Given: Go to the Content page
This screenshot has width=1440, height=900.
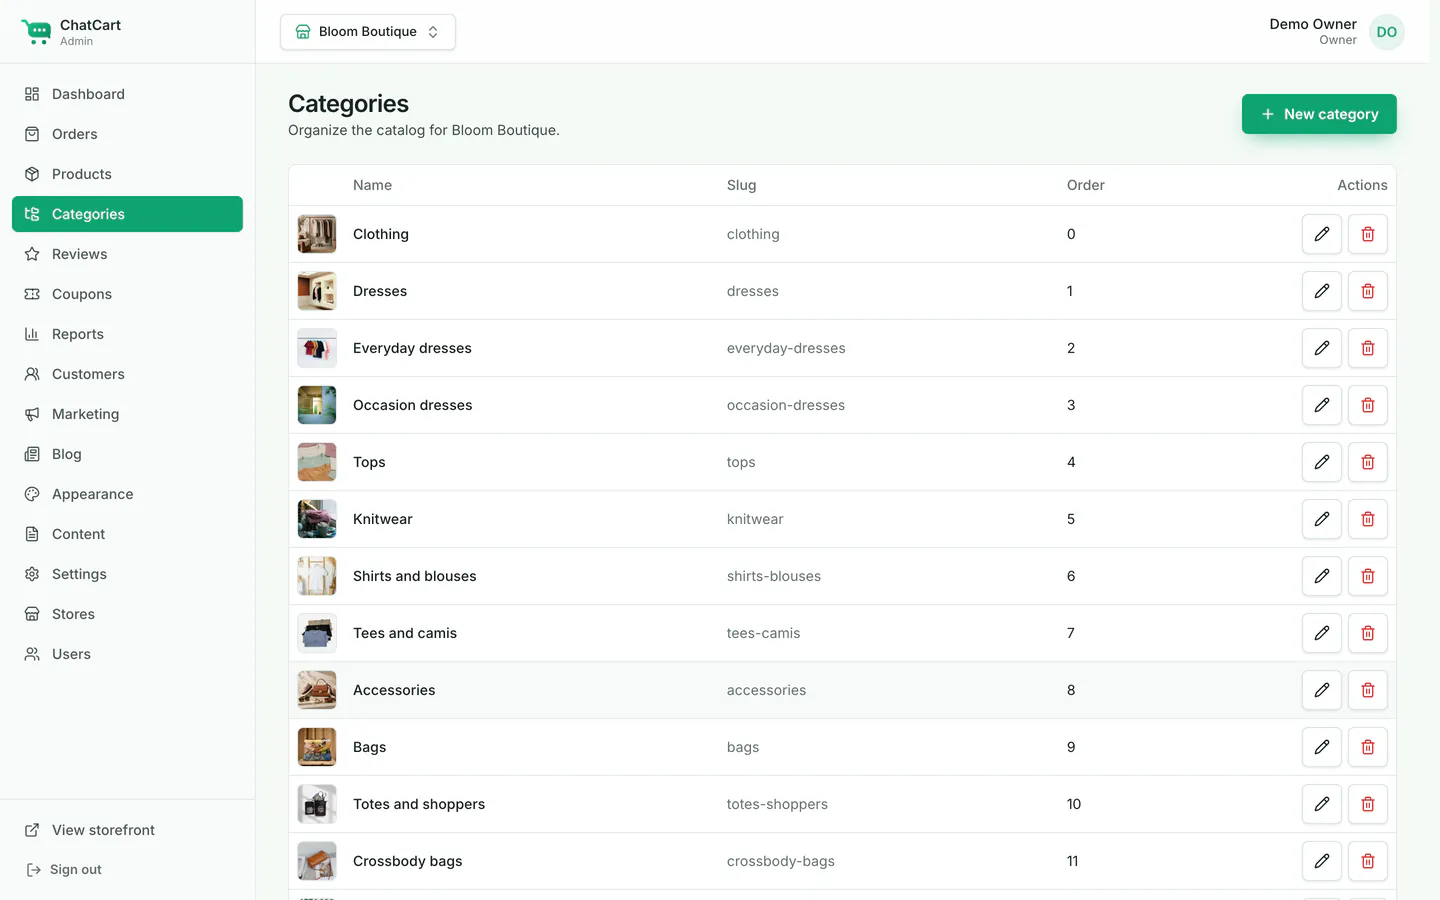Looking at the screenshot, I should tap(127, 534).
